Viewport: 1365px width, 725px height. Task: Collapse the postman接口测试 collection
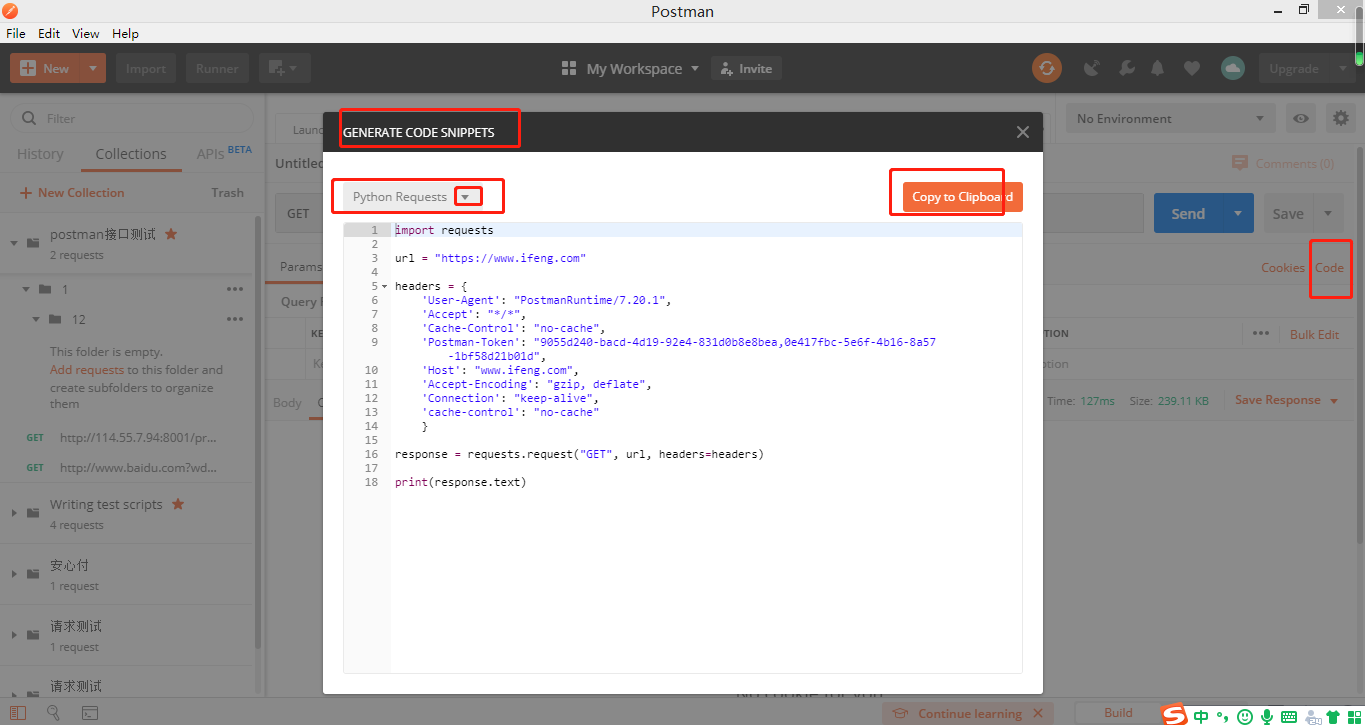click(x=15, y=243)
